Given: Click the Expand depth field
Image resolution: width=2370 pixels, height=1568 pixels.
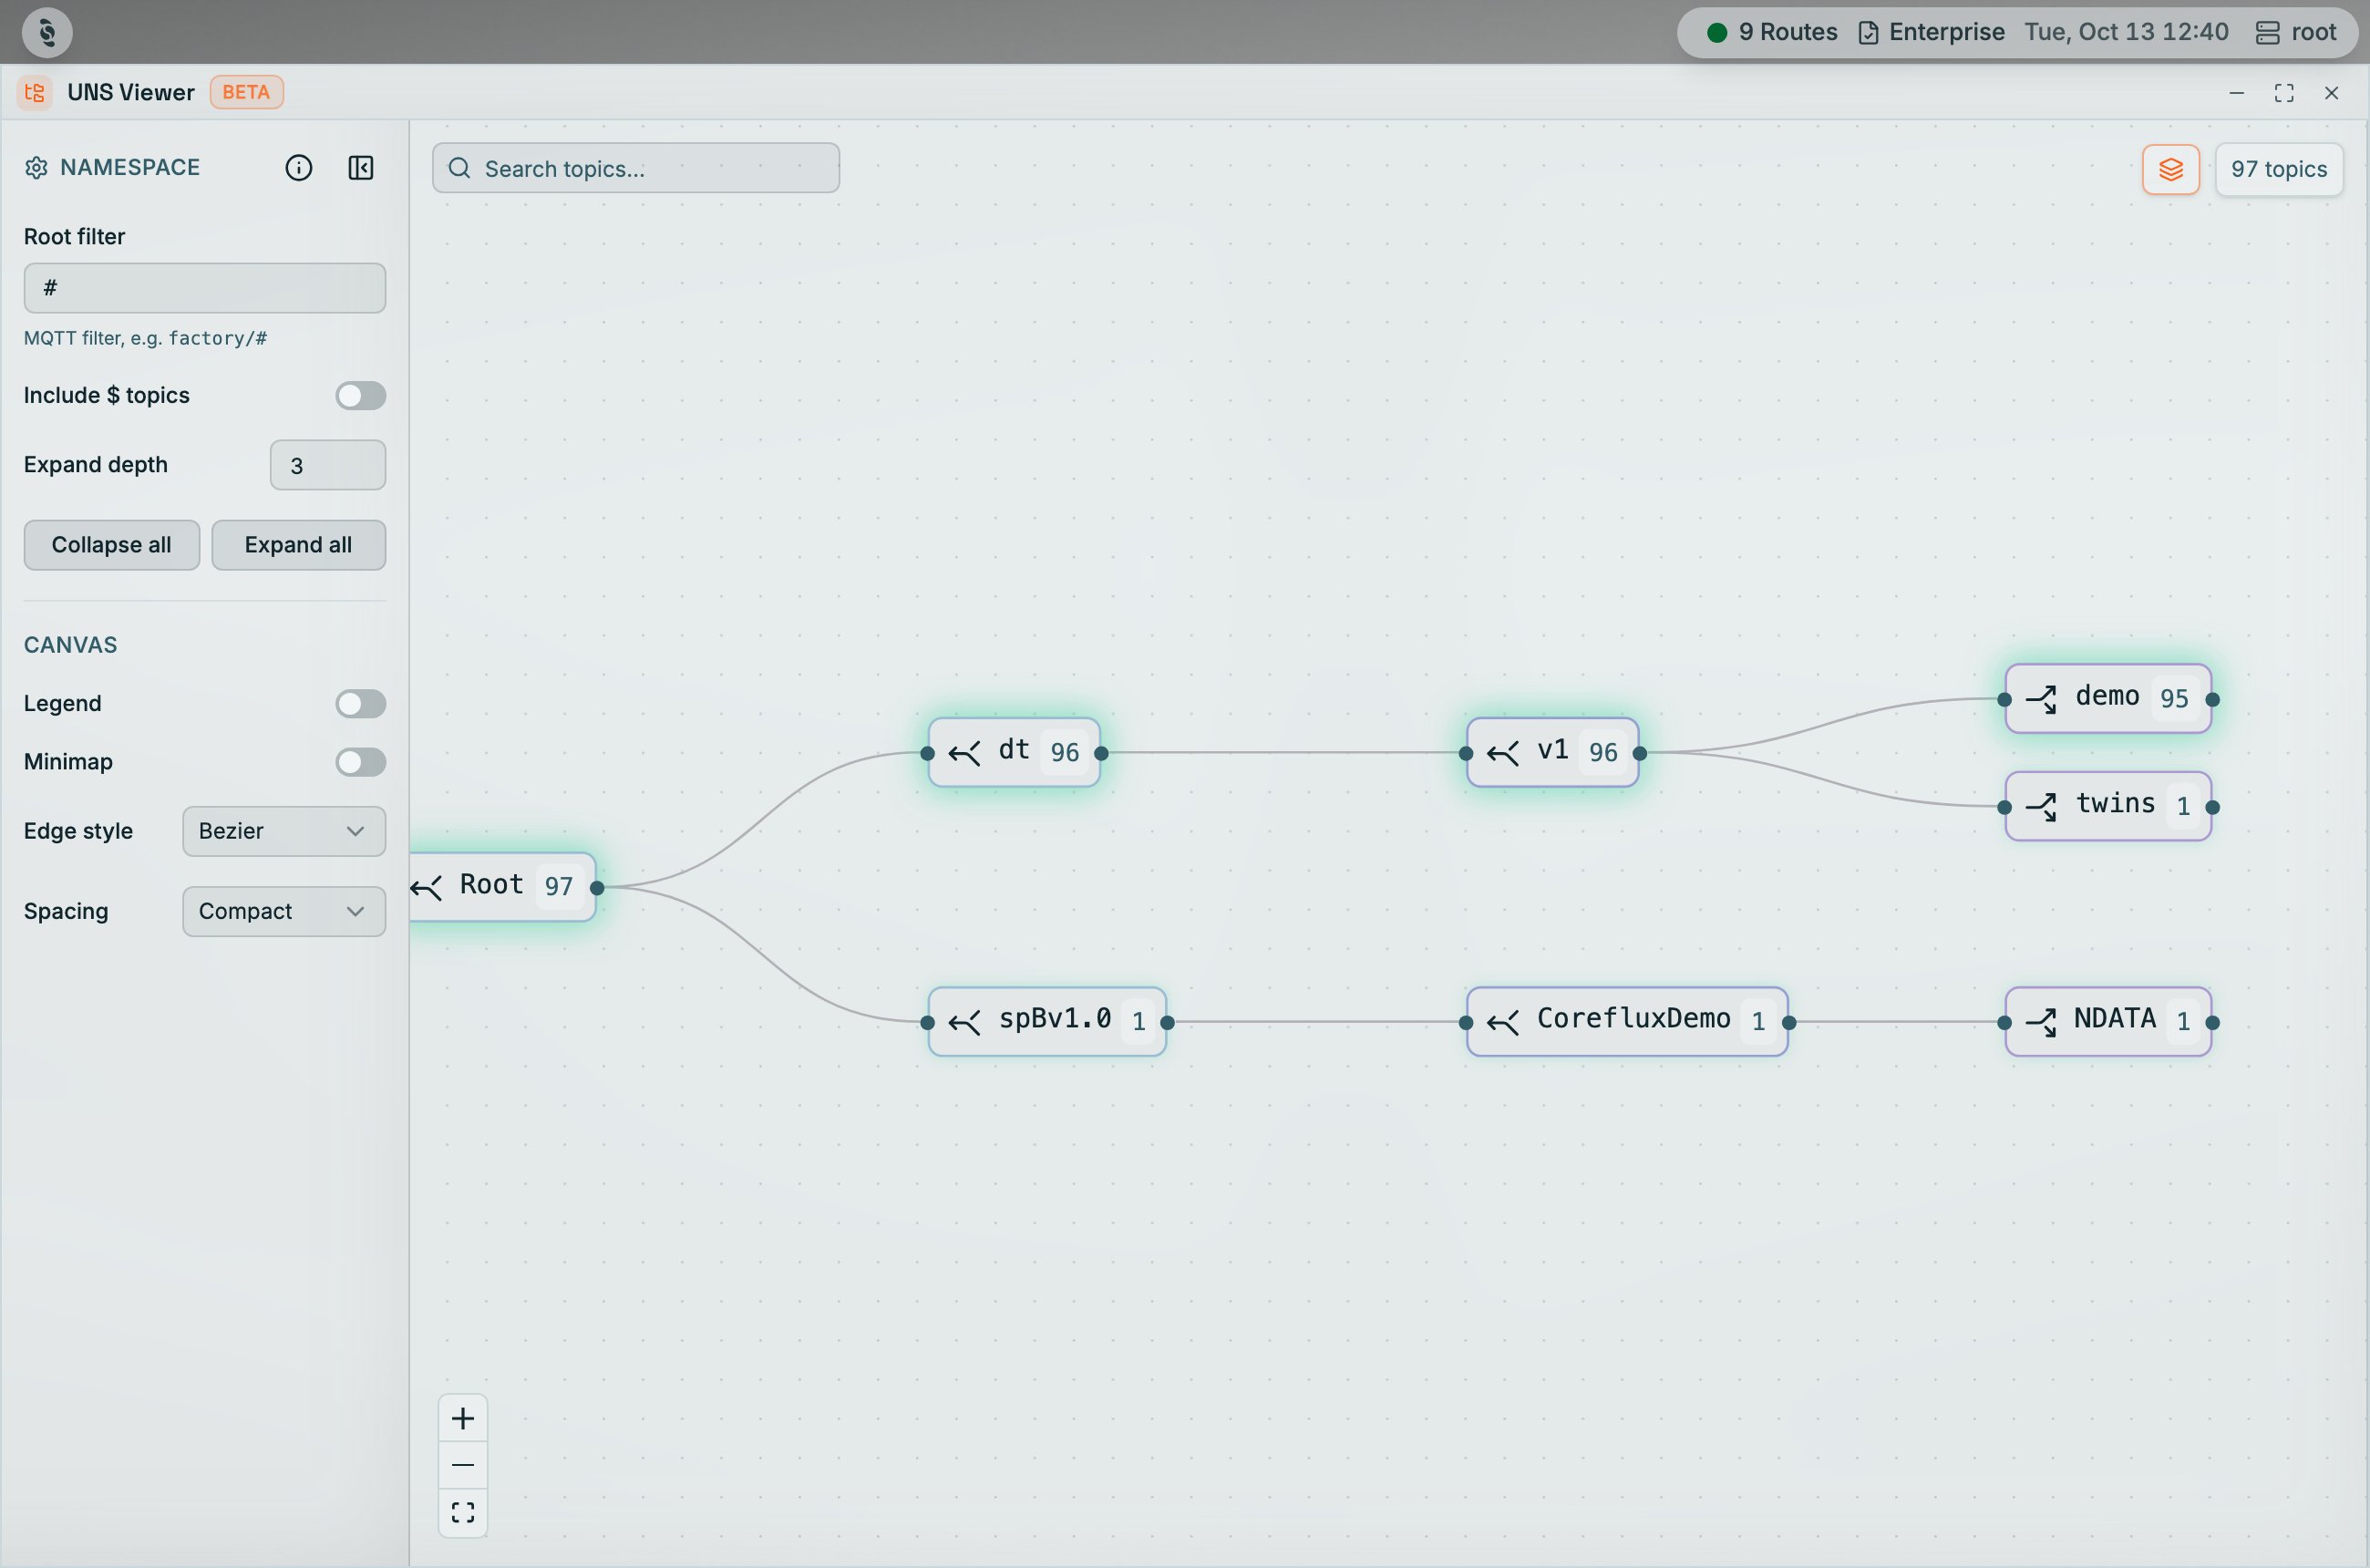Looking at the screenshot, I should [328, 465].
